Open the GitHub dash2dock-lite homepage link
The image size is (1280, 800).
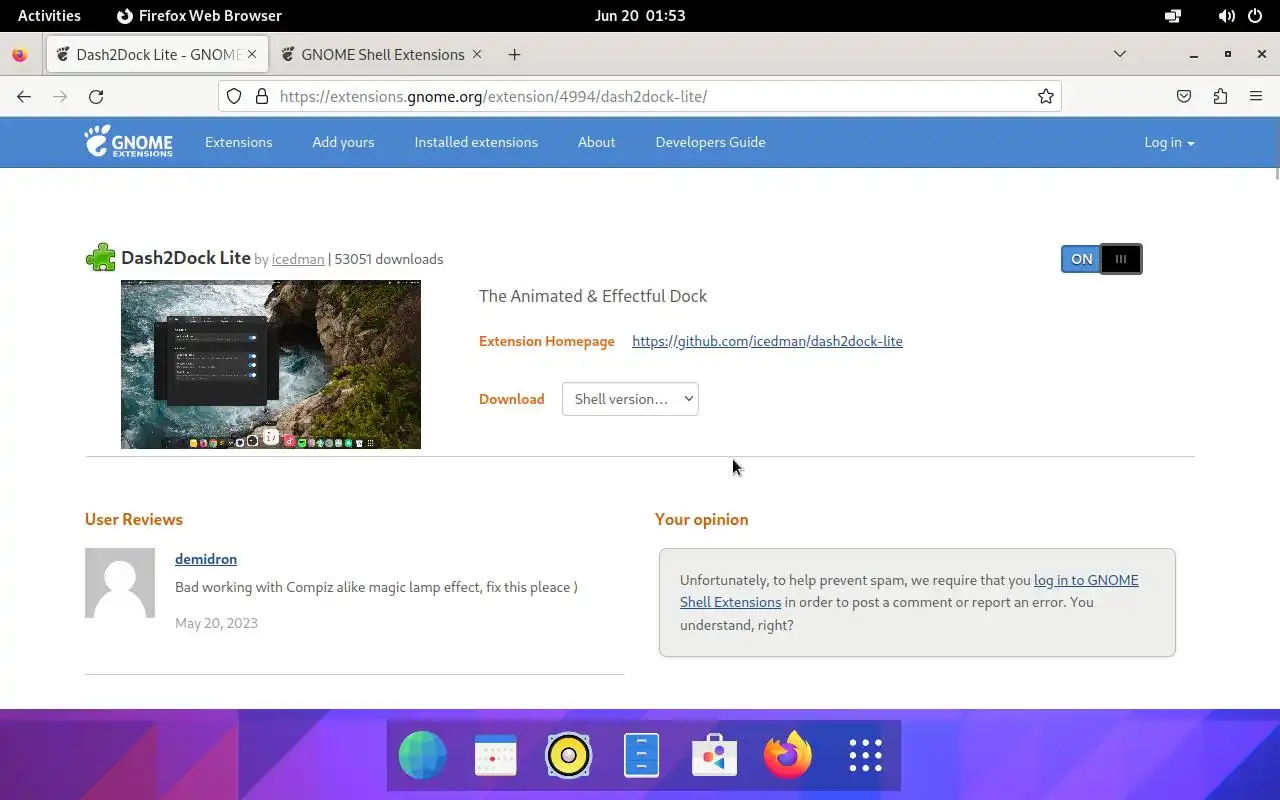click(767, 341)
